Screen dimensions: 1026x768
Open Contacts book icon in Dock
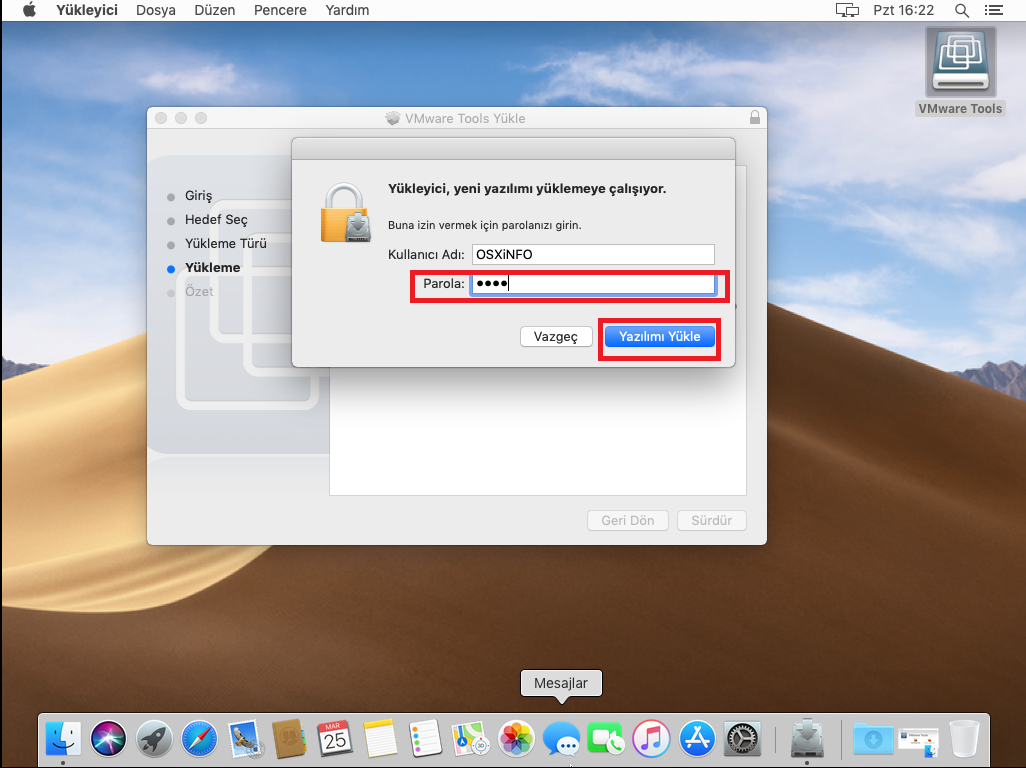click(289, 739)
